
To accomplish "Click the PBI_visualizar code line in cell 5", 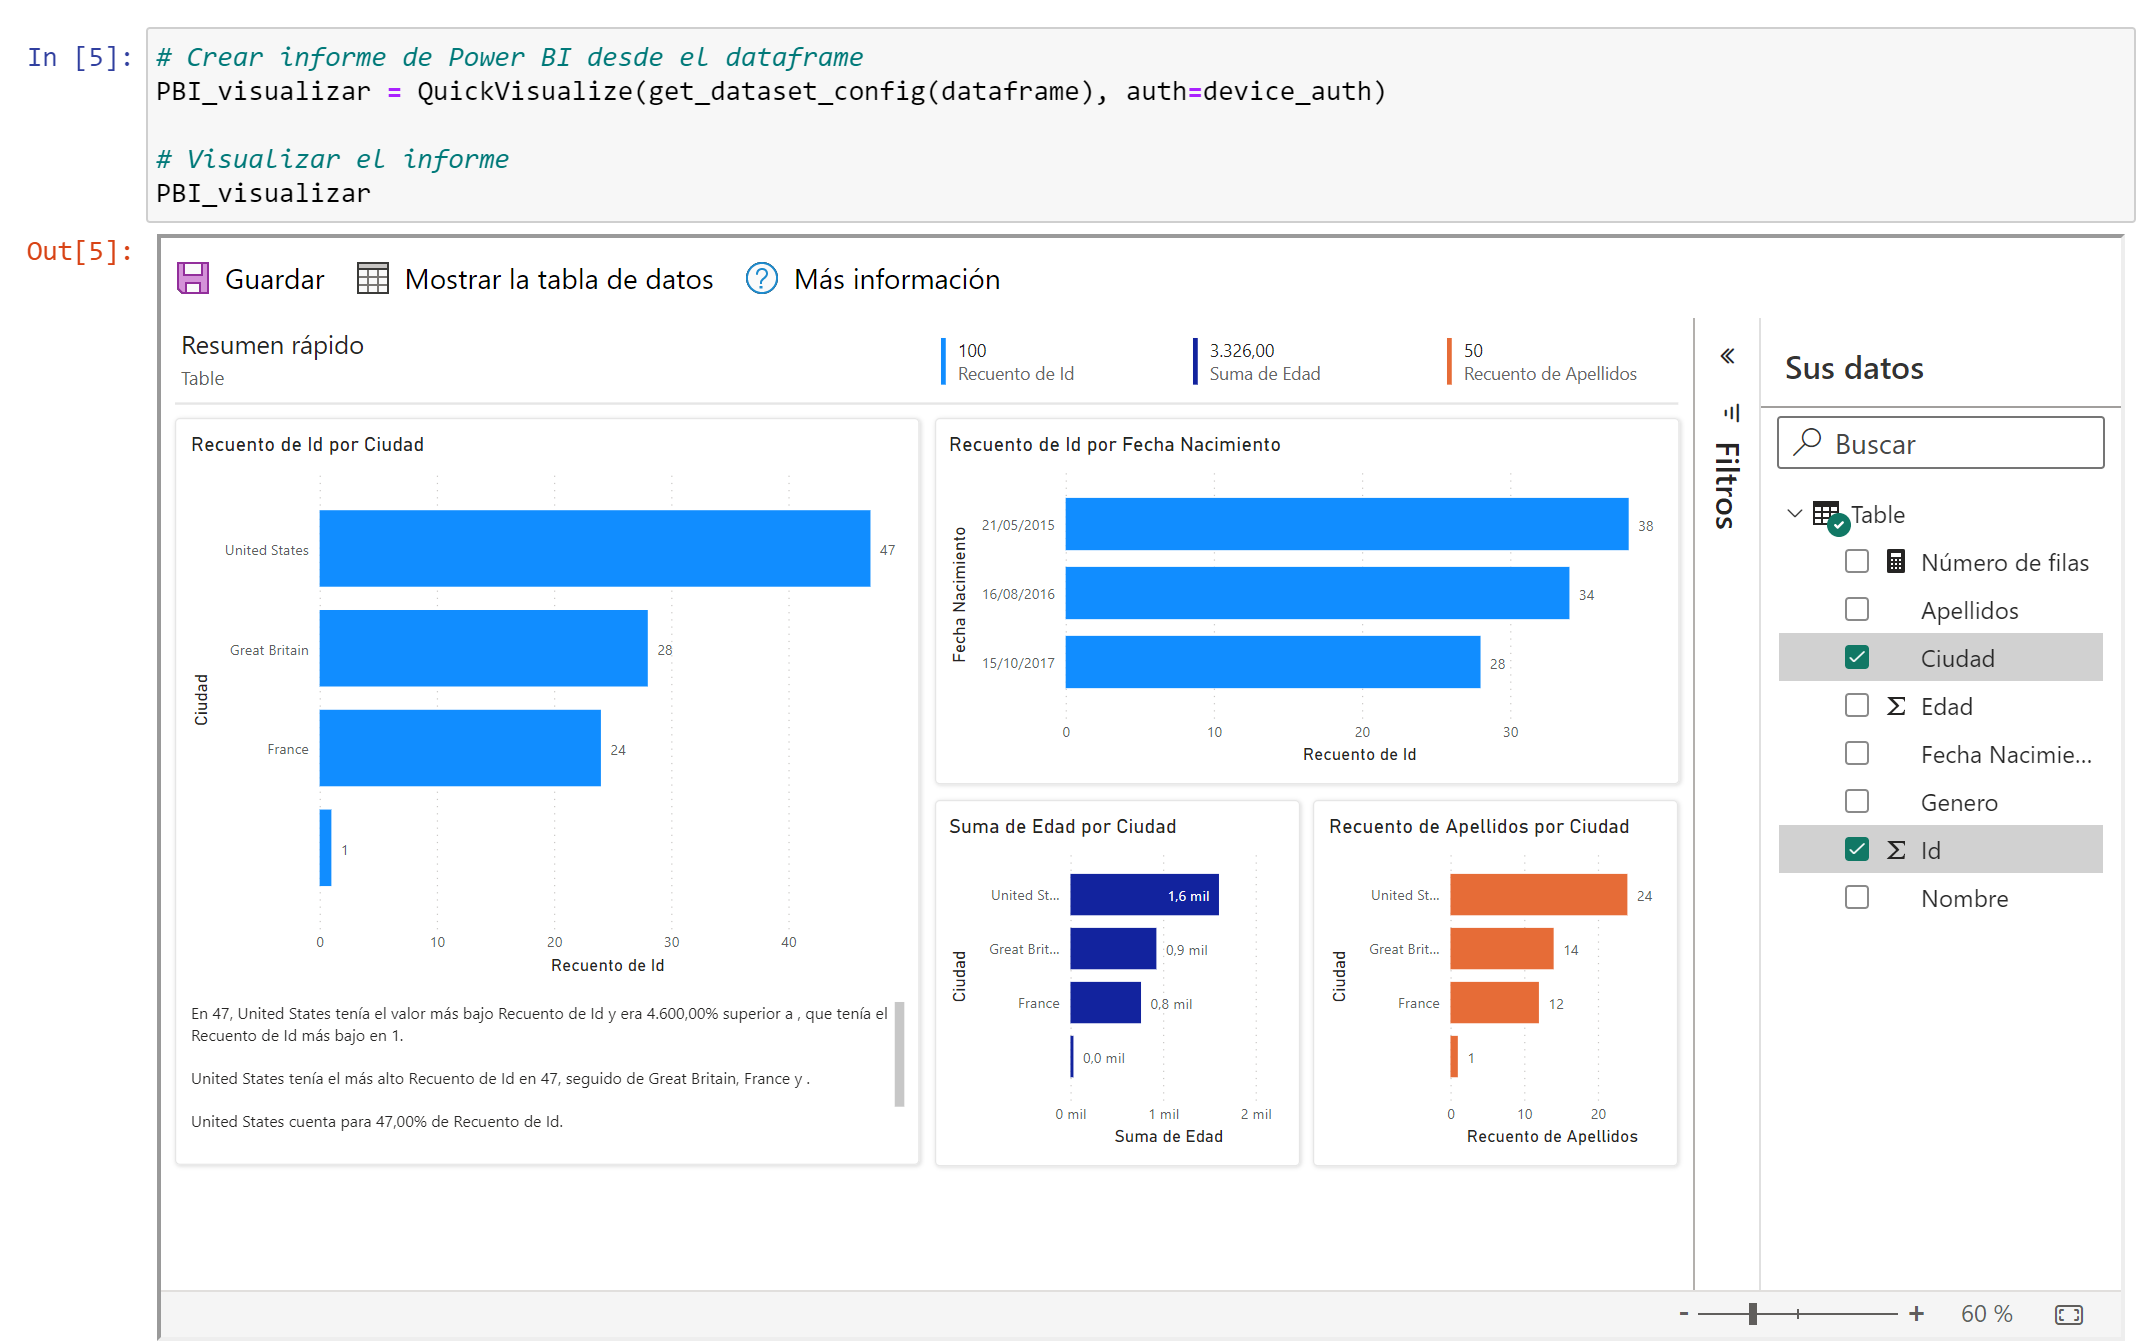I will click(x=263, y=193).
